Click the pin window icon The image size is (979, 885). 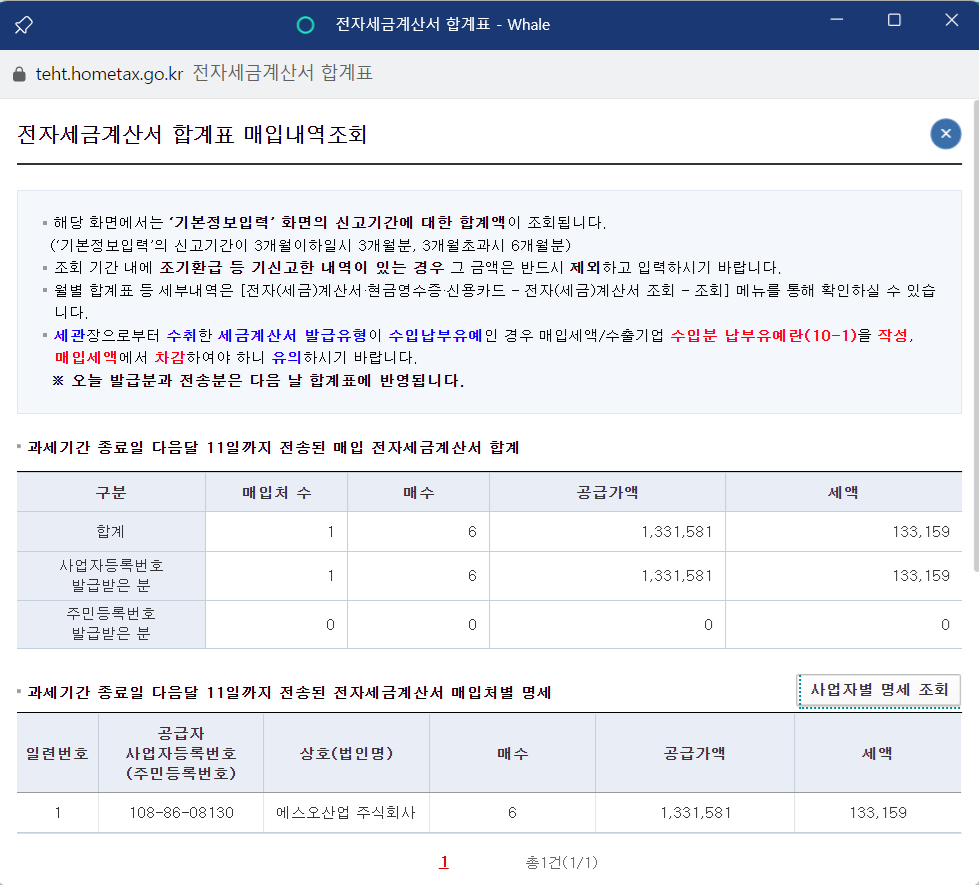(x=24, y=25)
